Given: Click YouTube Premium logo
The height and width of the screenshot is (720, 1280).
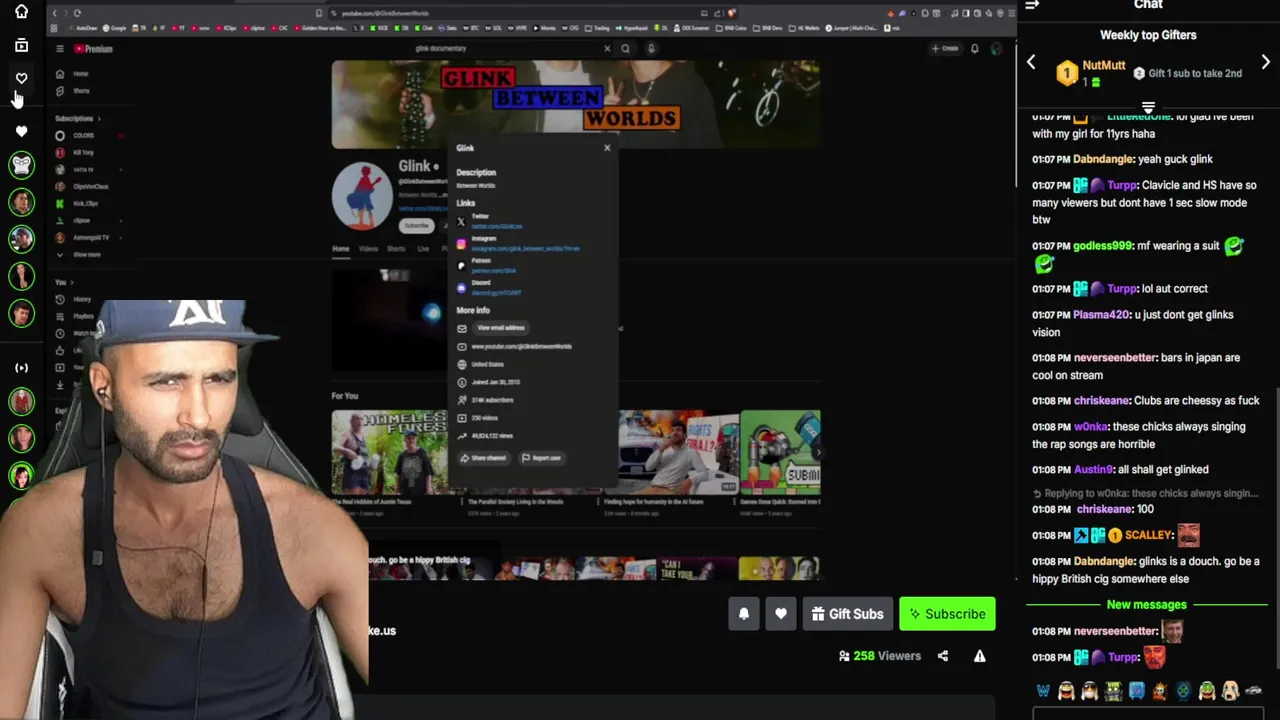Looking at the screenshot, I should pyautogui.click(x=93, y=49).
